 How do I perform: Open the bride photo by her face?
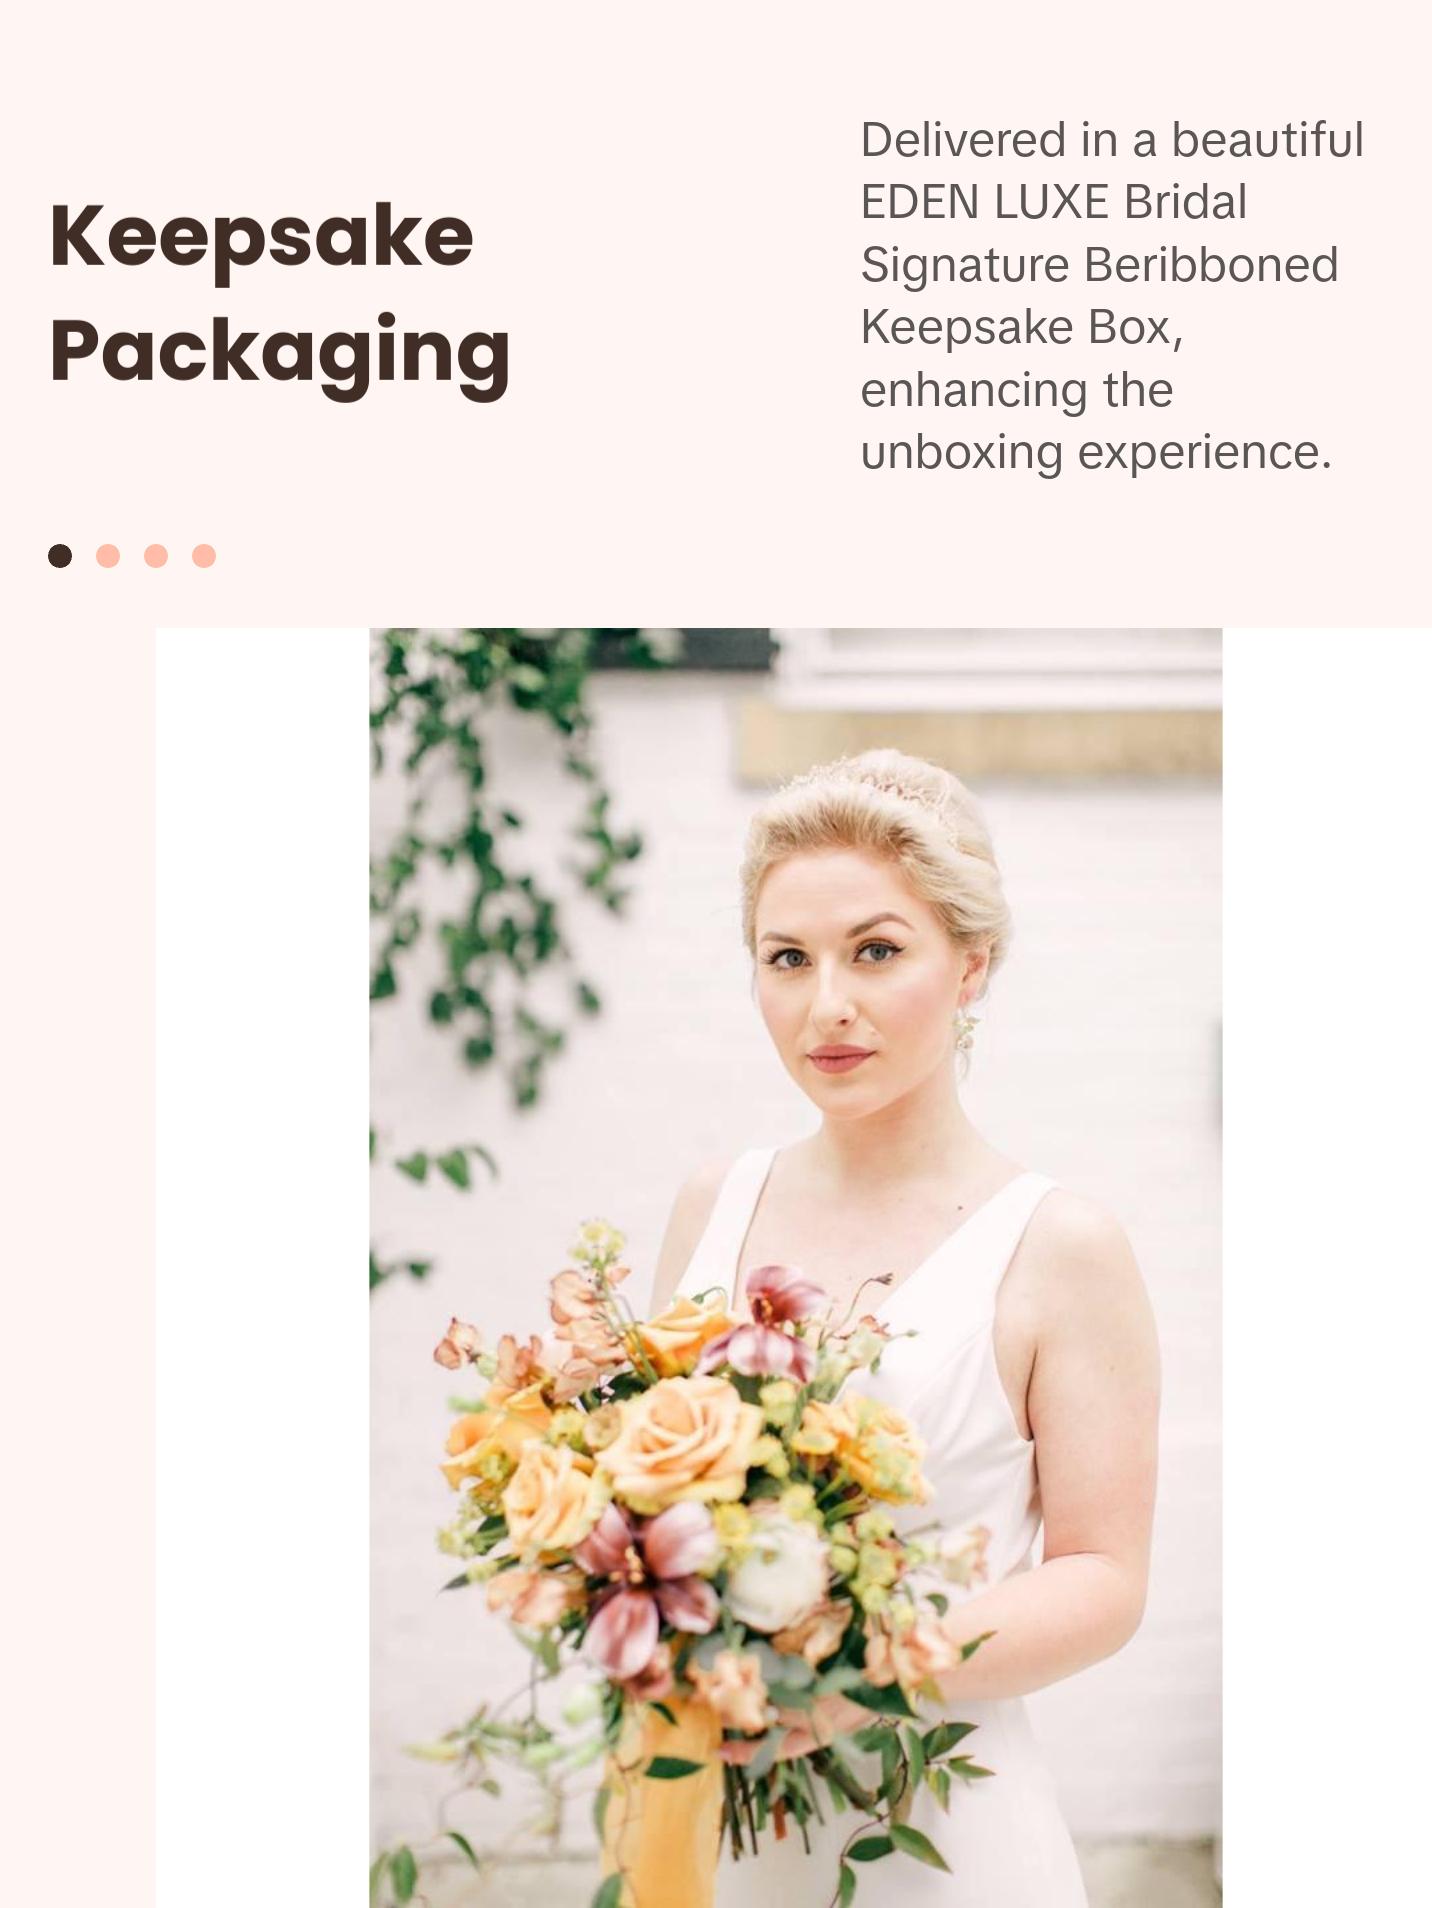[x=850, y=990]
